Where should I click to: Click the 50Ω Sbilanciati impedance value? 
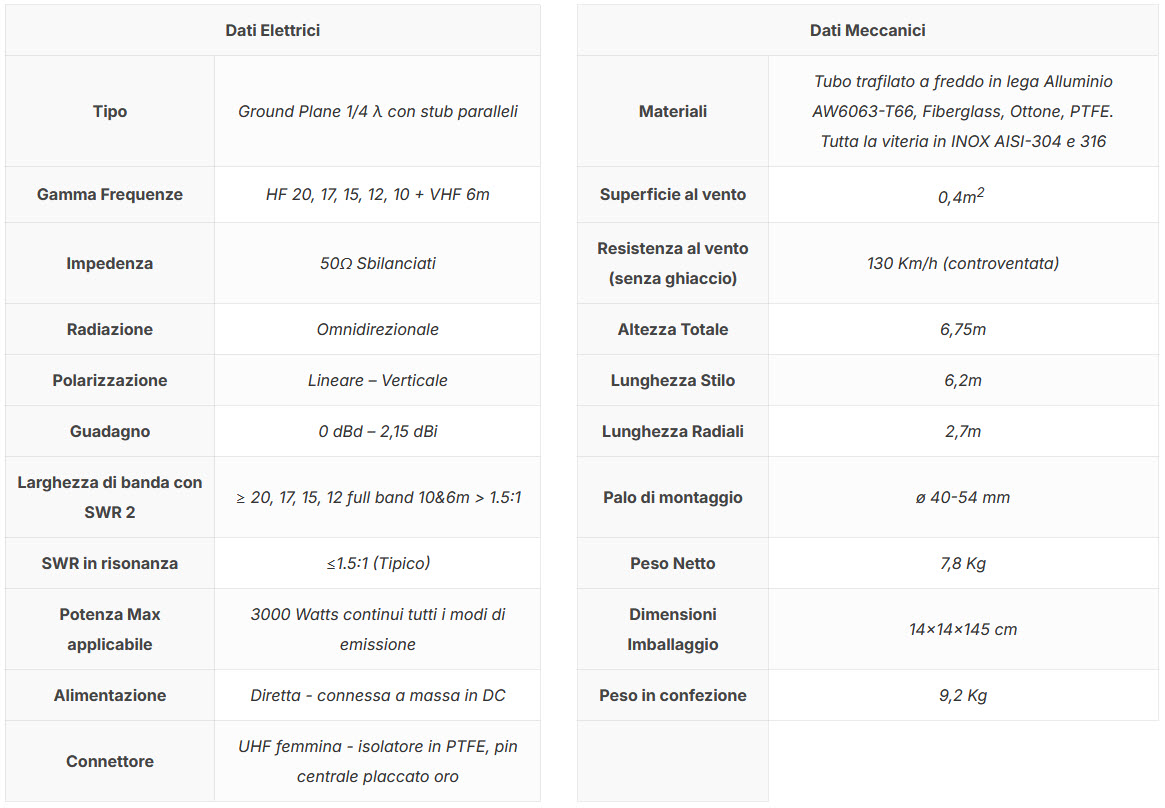pos(377,263)
